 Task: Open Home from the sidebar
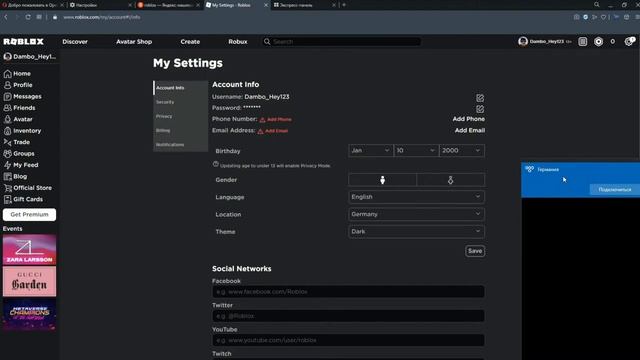pos(17,73)
